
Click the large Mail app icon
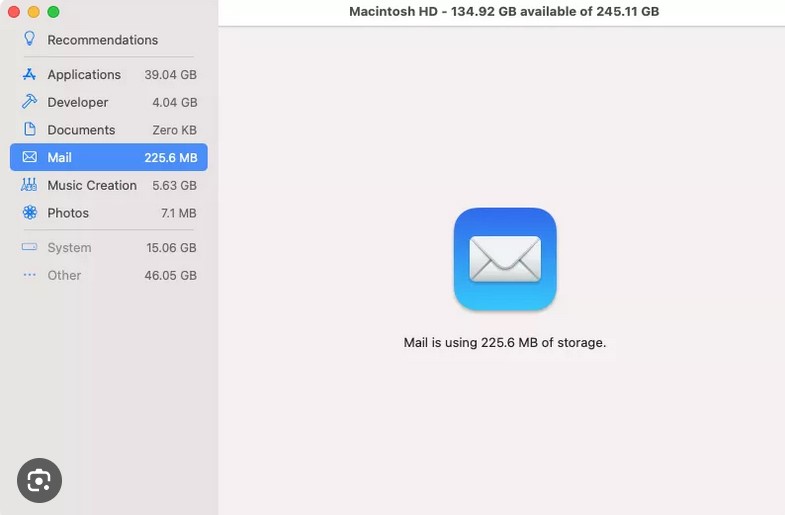[x=505, y=259]
